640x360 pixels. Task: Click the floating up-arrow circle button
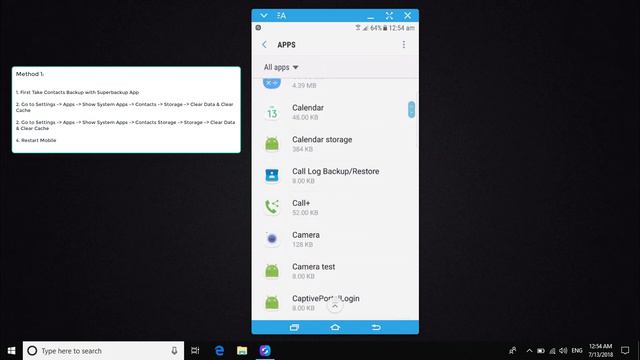coord(335,306)
